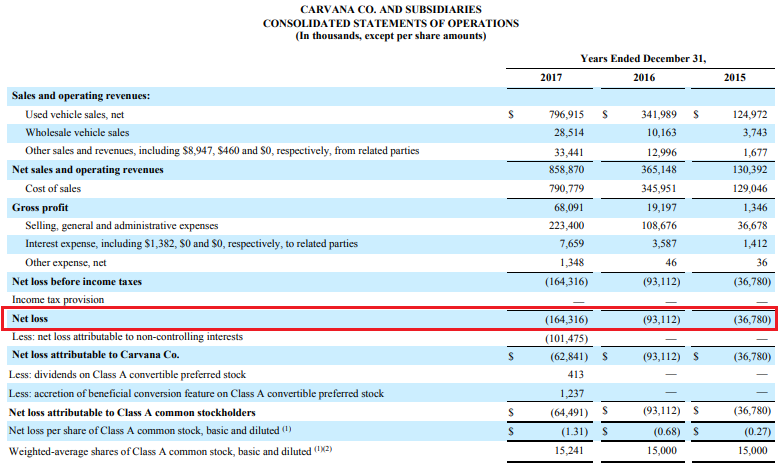The height and width of the screenshot is (467, 779).
Task: Select the 1,346 gross profit value
Action: pos(755,208)
